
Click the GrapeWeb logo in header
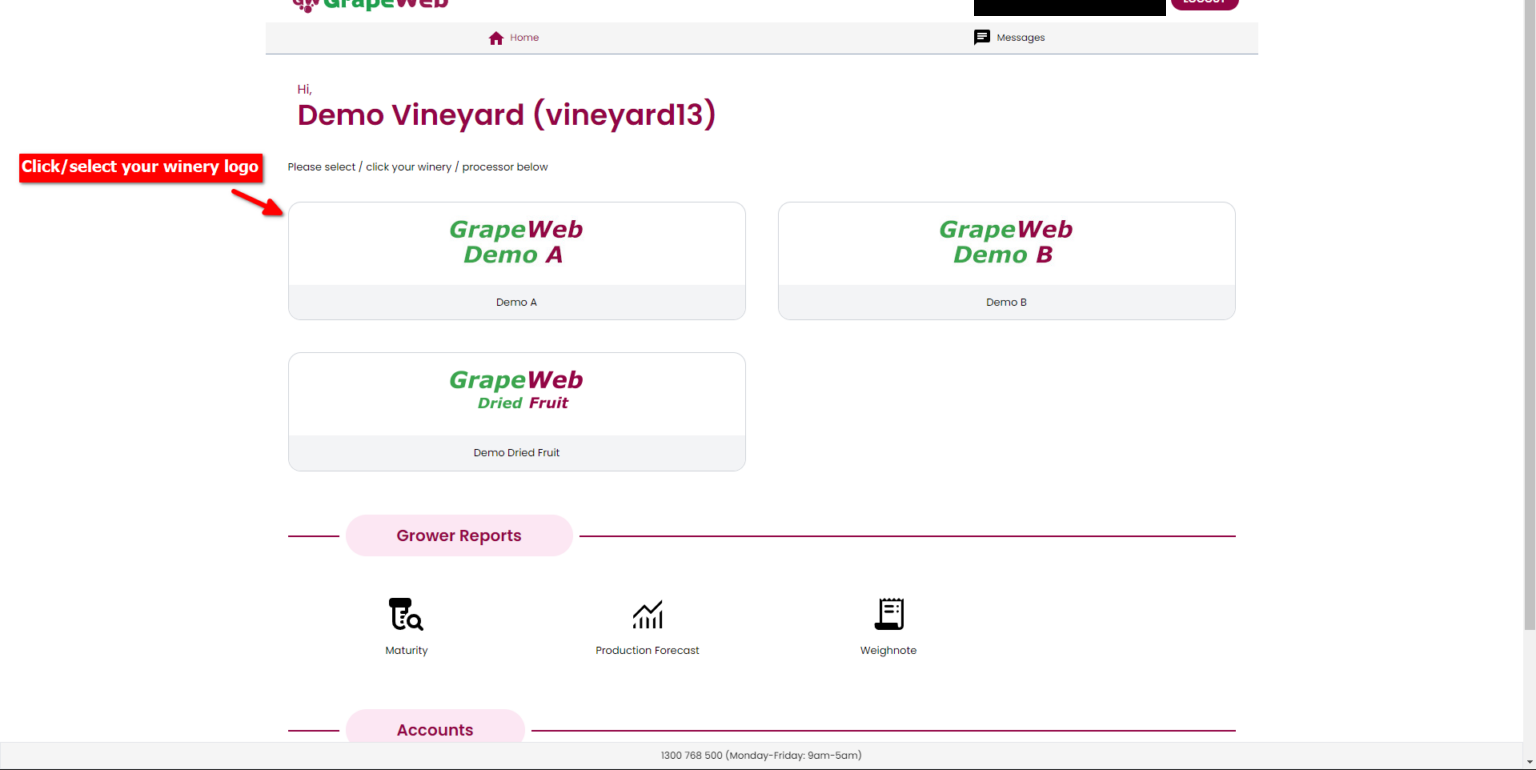coord(371,4)
